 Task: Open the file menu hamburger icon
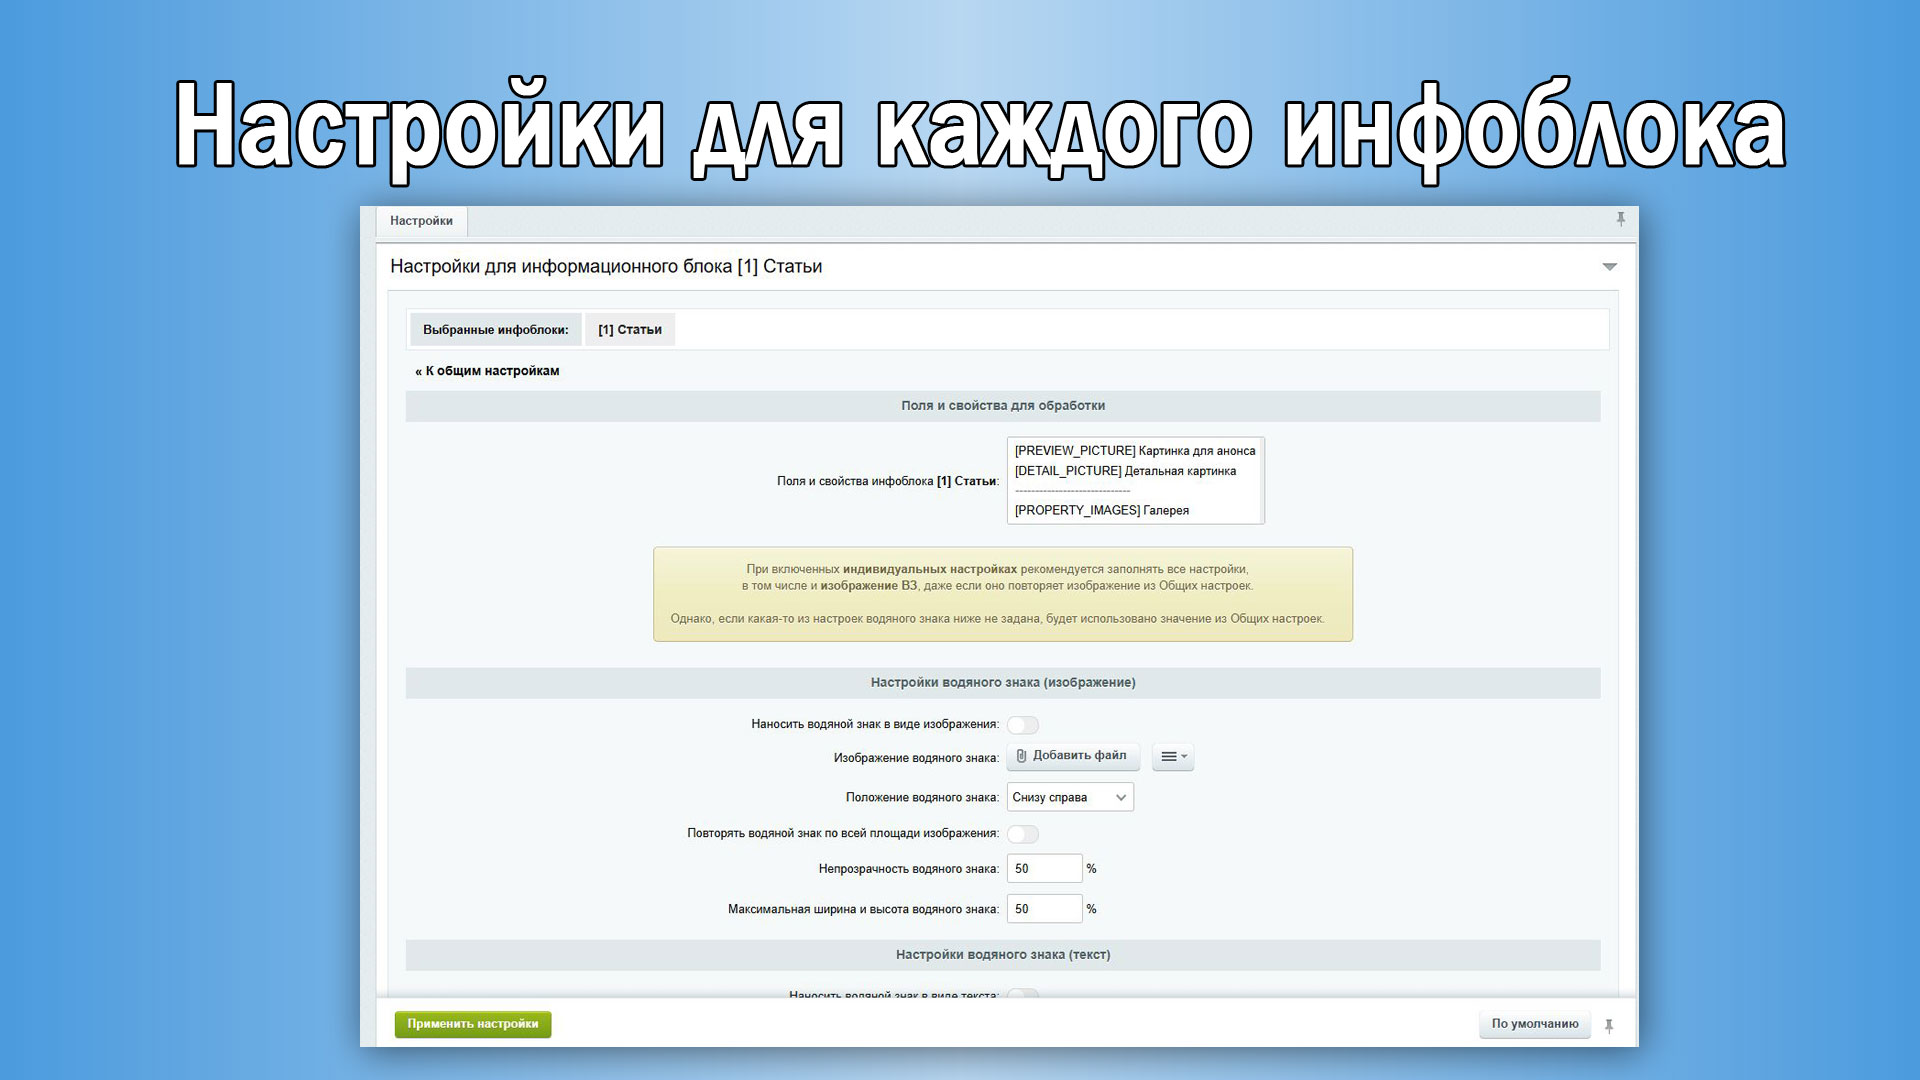(x=1167, y=757)
